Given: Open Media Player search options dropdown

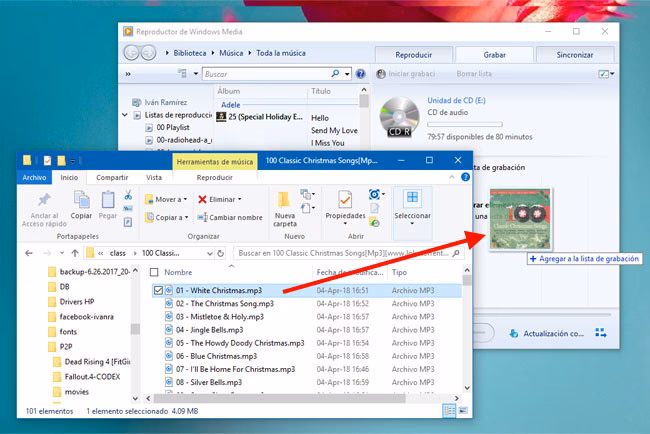Looking at the screenshot, I should pyautogui.click(x=347, y=74).
